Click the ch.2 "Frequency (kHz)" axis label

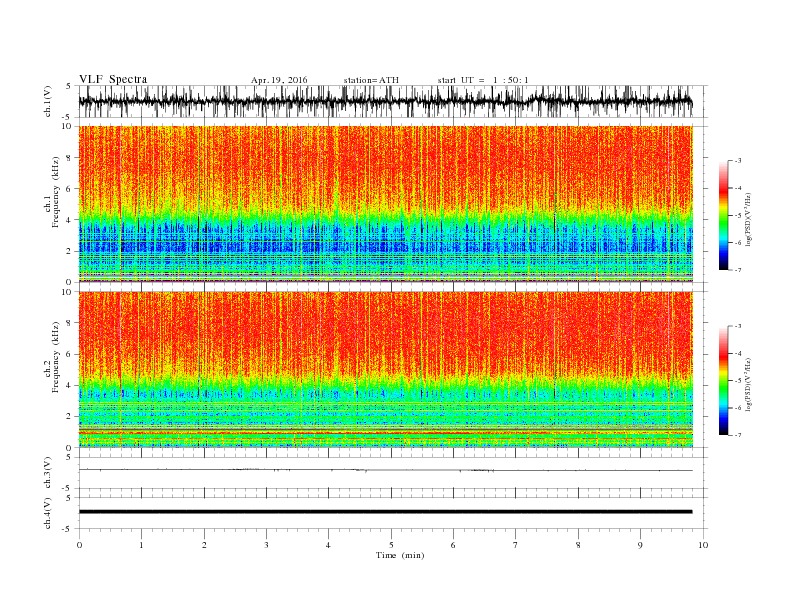click(55, 357)
